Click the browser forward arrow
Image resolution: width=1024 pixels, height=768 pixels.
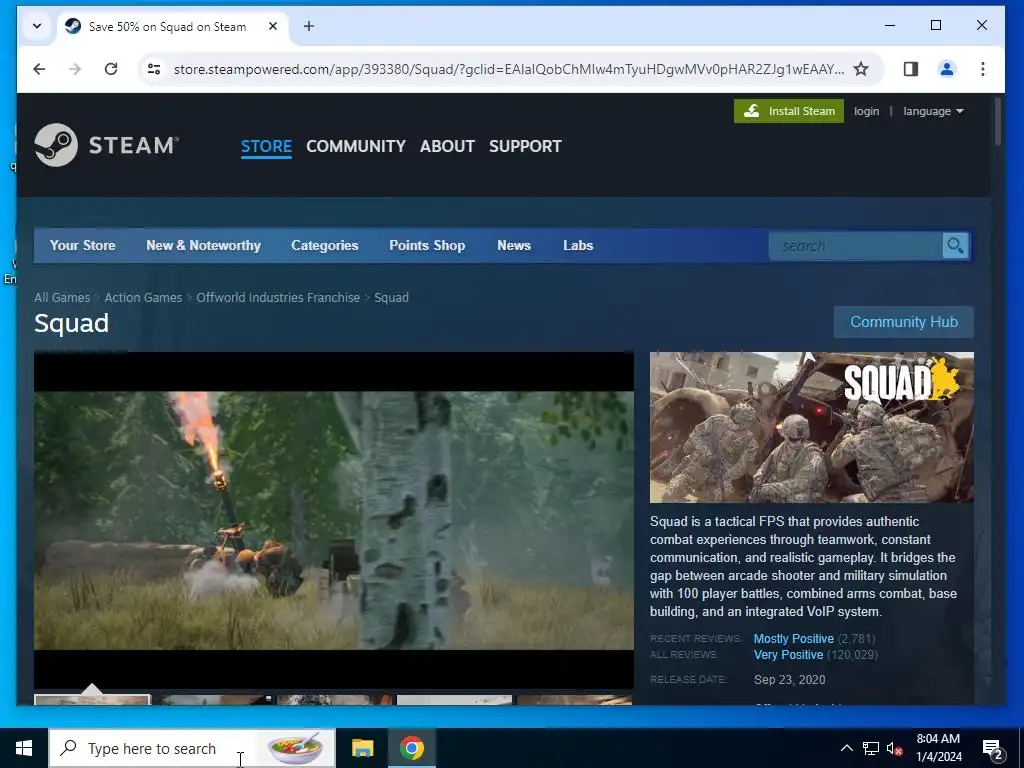(75, 69)
